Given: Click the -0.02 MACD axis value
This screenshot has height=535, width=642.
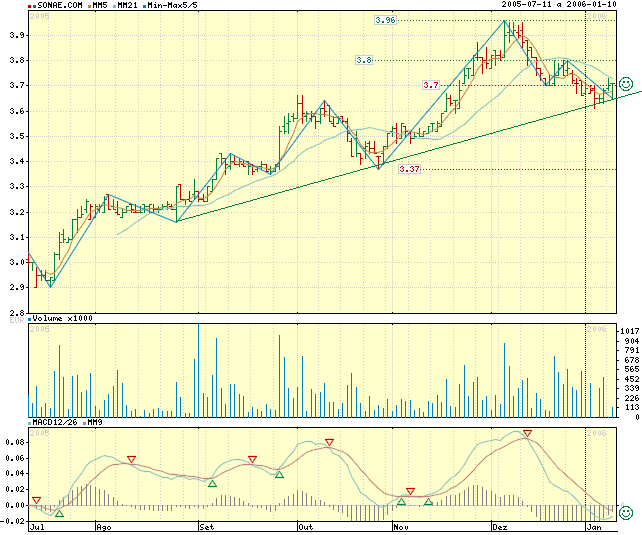Looking at the screenshot, I should point(12,521).
